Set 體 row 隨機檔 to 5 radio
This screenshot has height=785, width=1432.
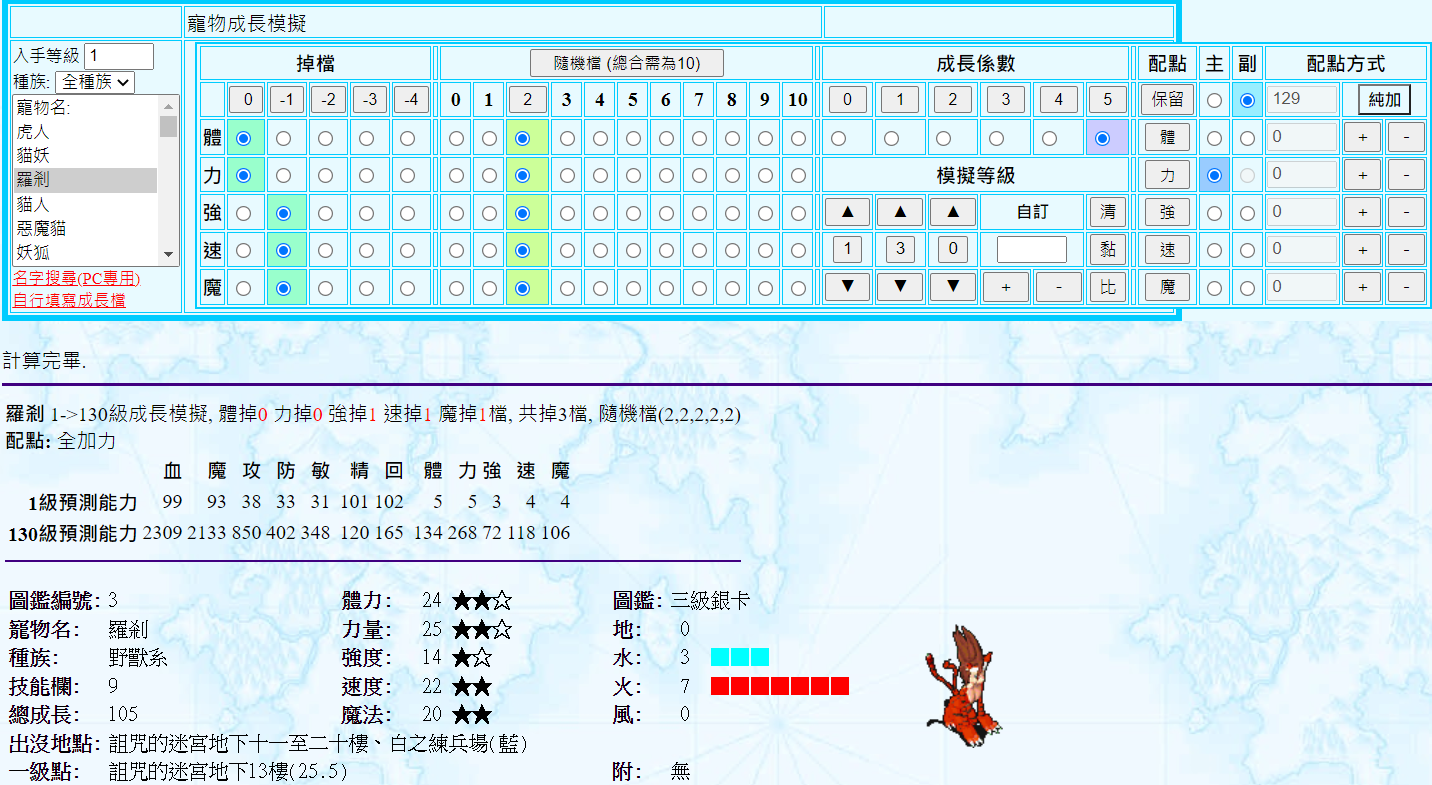[633, 138]
